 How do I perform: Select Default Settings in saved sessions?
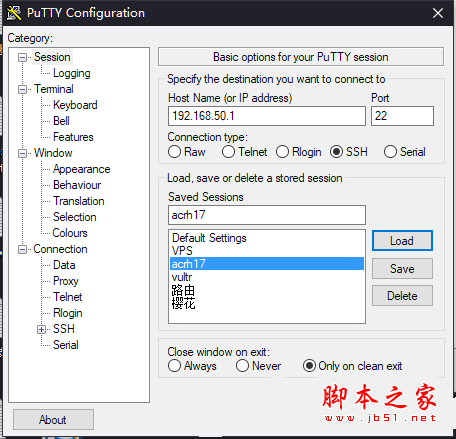(x=267, y=238)
